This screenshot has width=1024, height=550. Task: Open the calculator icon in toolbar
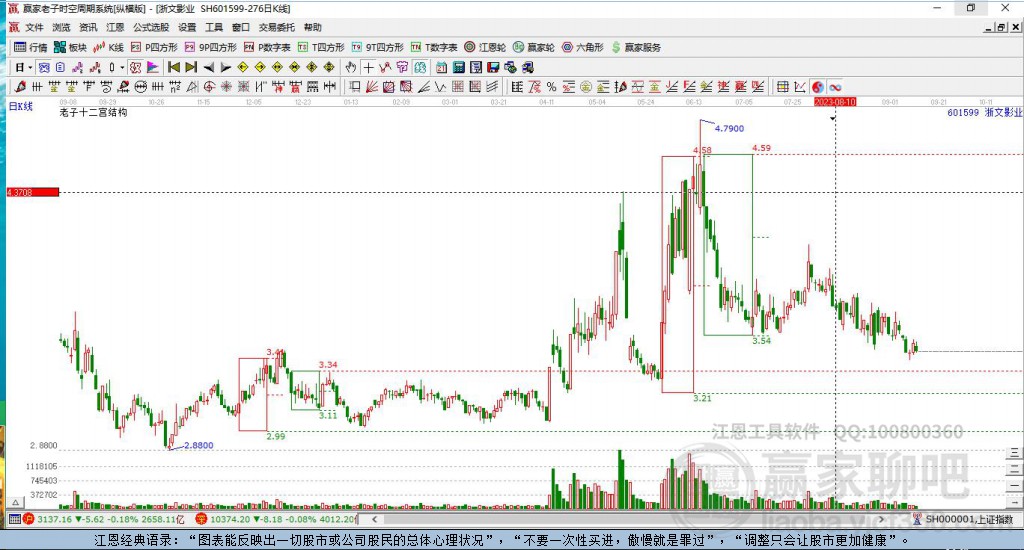tap(458, 67)
